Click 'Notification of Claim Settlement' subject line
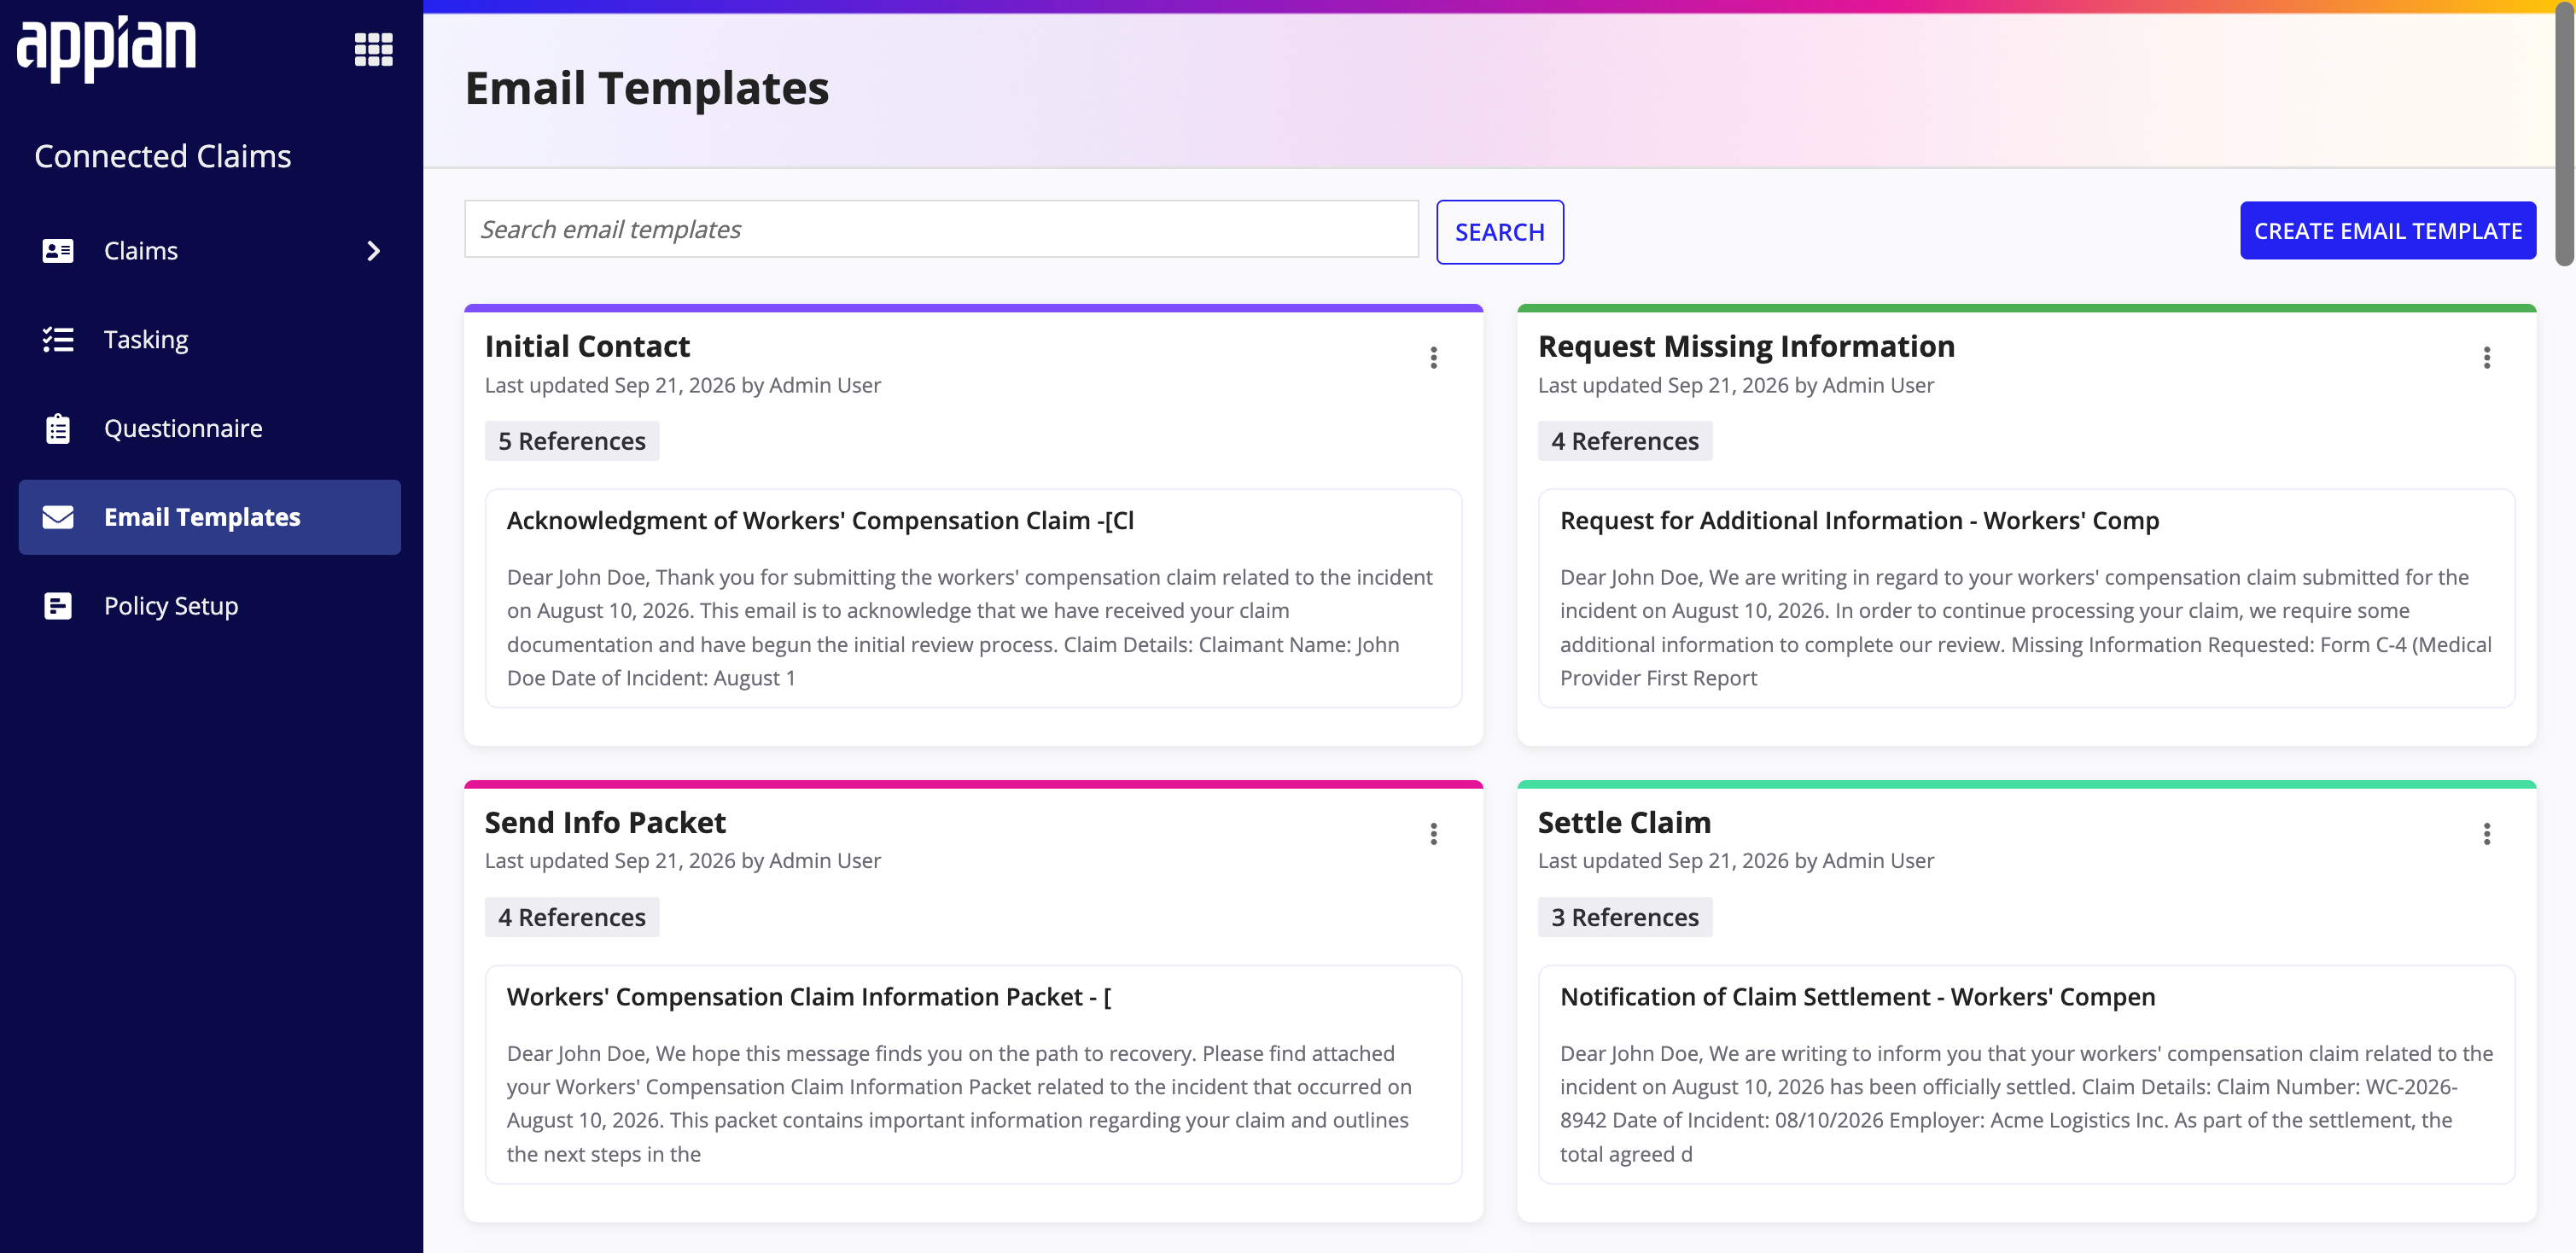The image size is (2576, 1253). pos(1857,997)
